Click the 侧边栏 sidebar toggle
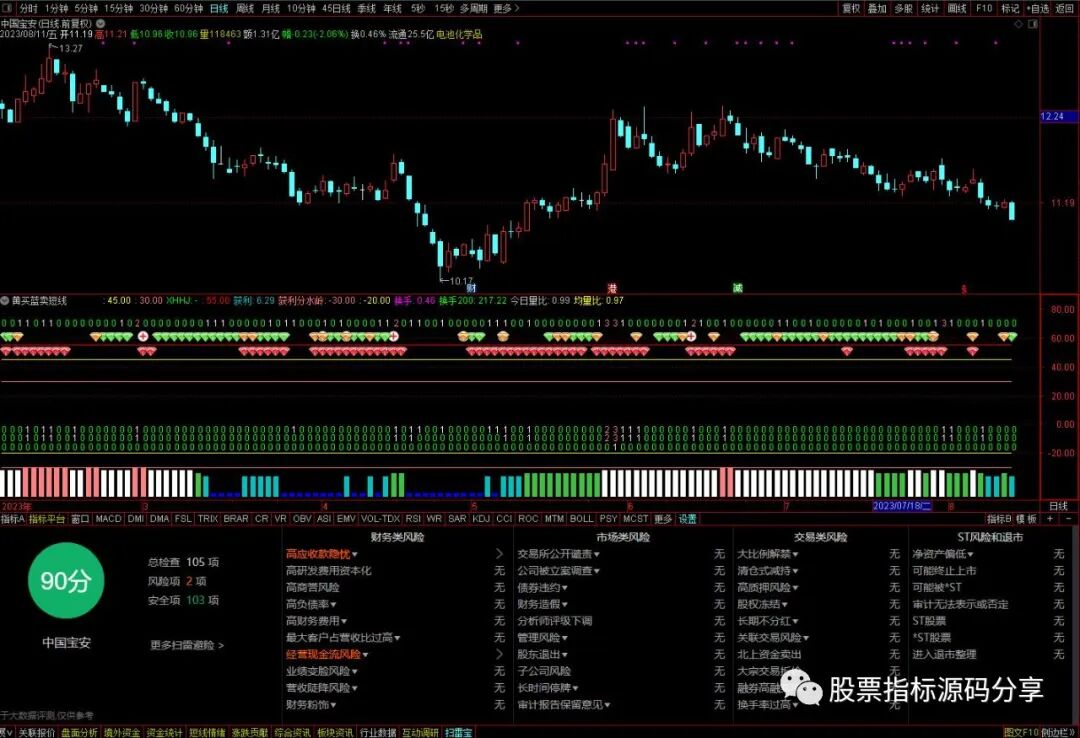Screen dimensions: 1080x738 pyautogui.click(x=1057, y=732)
